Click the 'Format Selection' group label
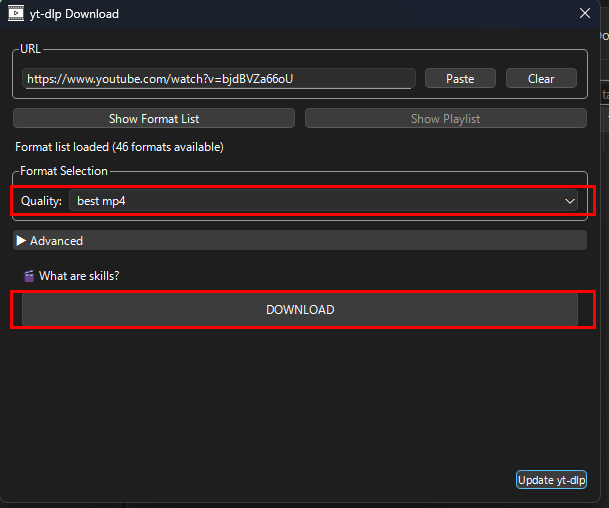The width and height of the screenshot is (609, 508). click(x=64, y=171)
